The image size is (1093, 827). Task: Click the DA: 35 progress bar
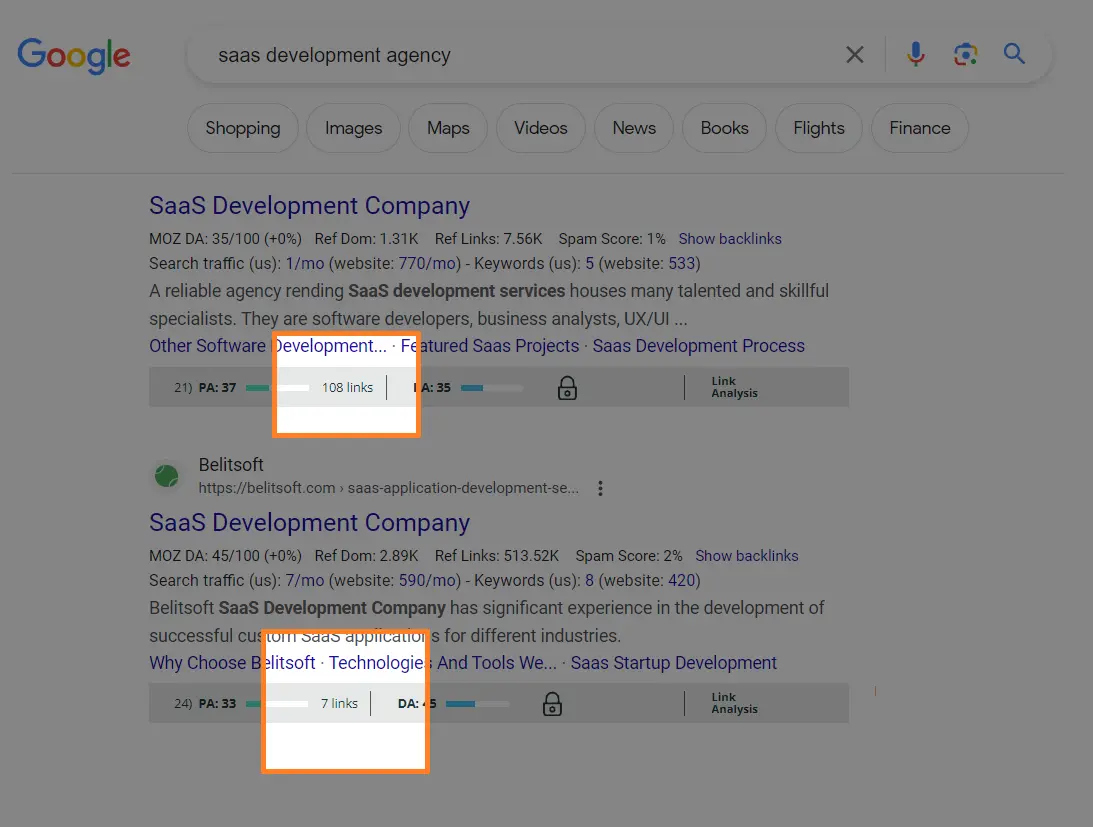491,388
